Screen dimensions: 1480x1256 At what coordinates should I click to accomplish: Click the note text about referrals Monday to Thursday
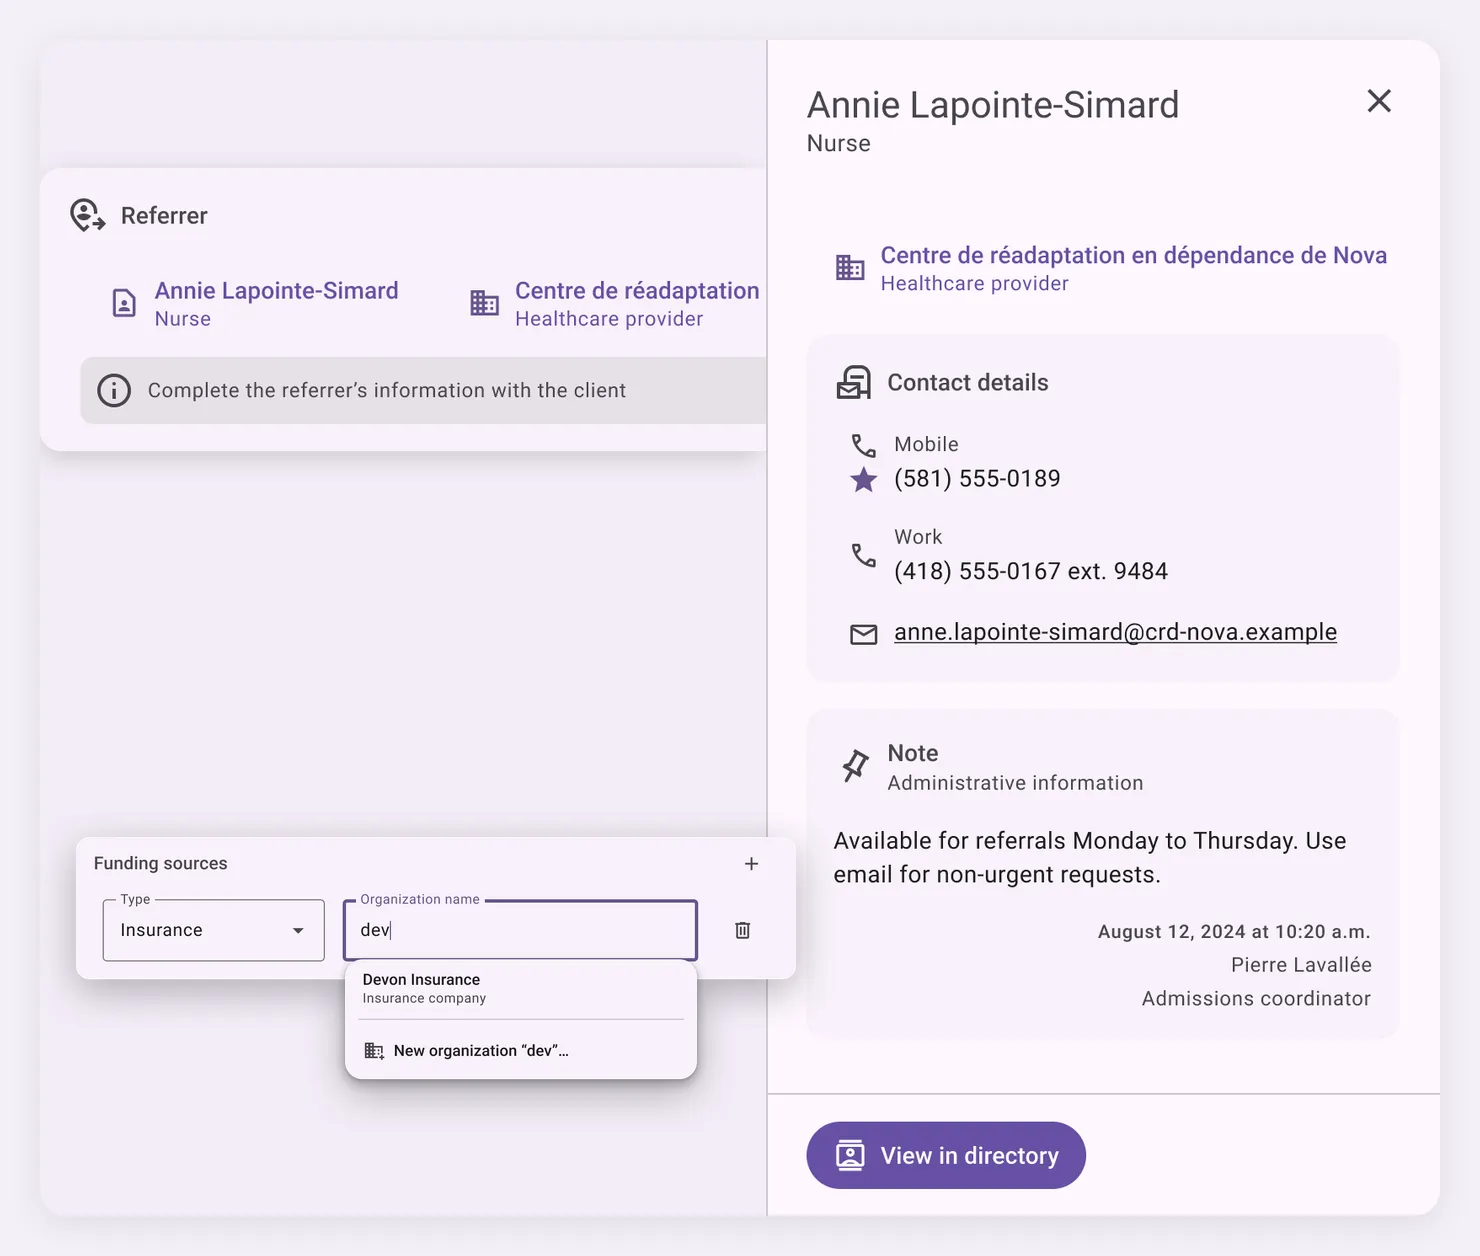click(1090, 857)
